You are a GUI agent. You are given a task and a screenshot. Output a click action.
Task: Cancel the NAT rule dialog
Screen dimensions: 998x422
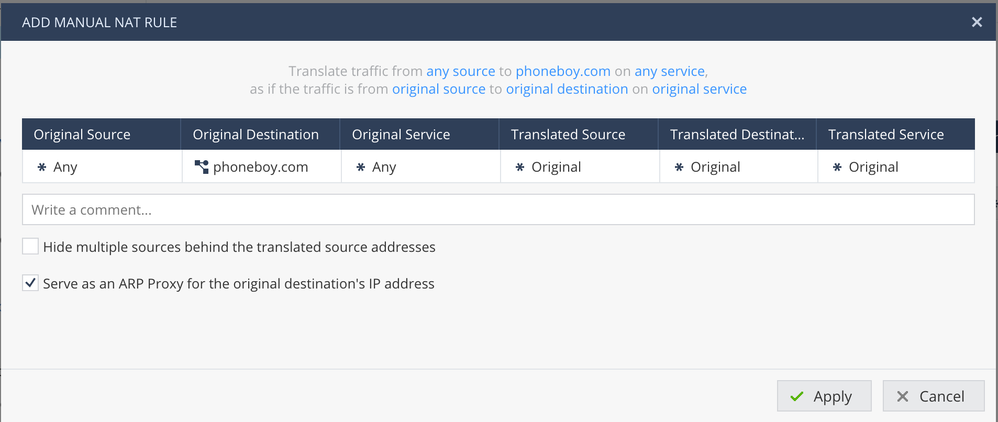click(x=933, y=396)
